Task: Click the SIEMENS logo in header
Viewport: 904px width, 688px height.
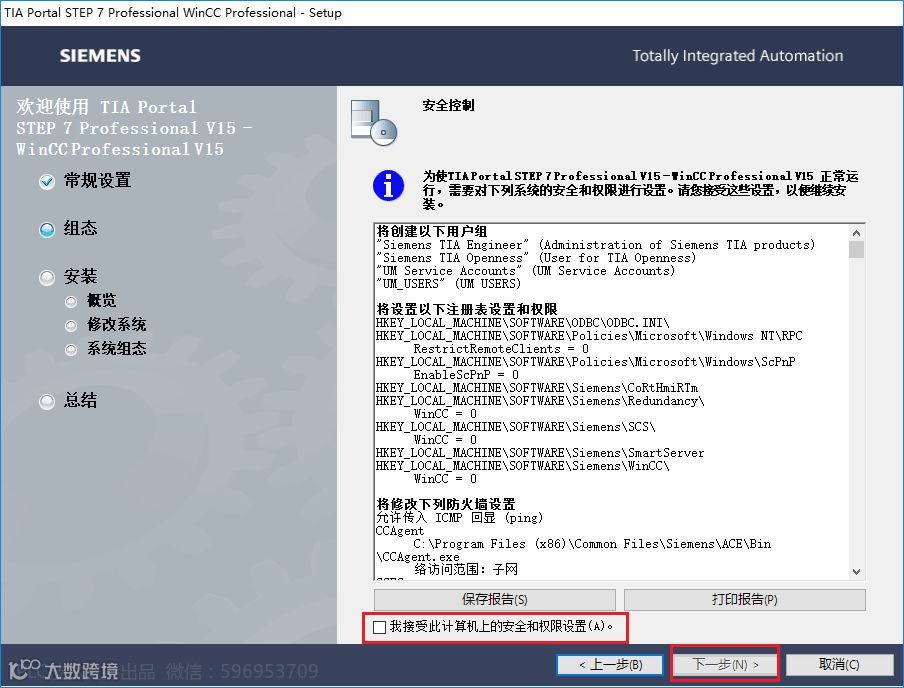Action: click(100, 55)
